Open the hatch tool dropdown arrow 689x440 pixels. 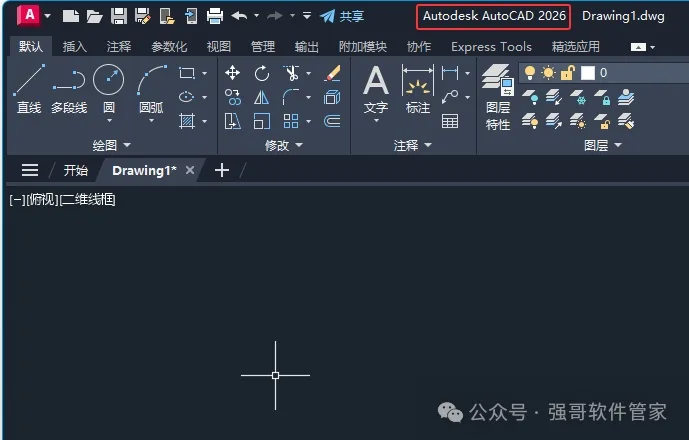coord(205,121)
